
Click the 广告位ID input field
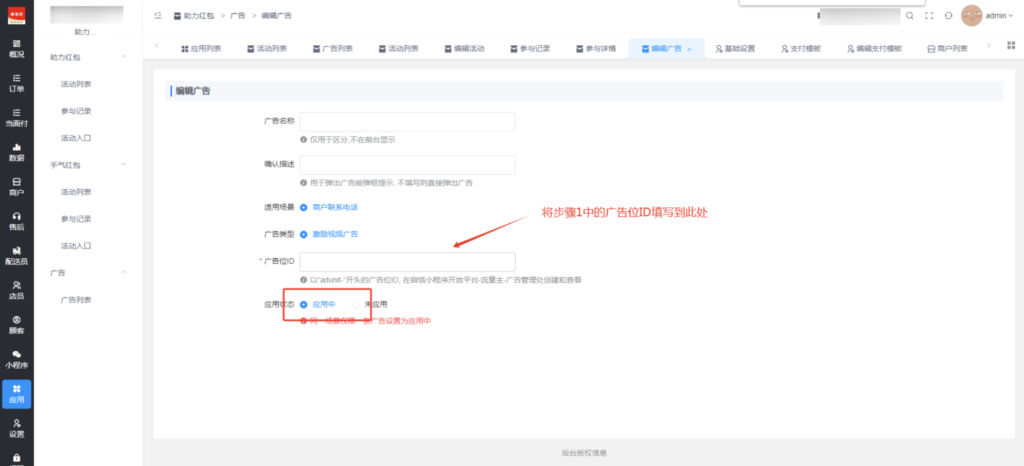click(x=407, y=262)
